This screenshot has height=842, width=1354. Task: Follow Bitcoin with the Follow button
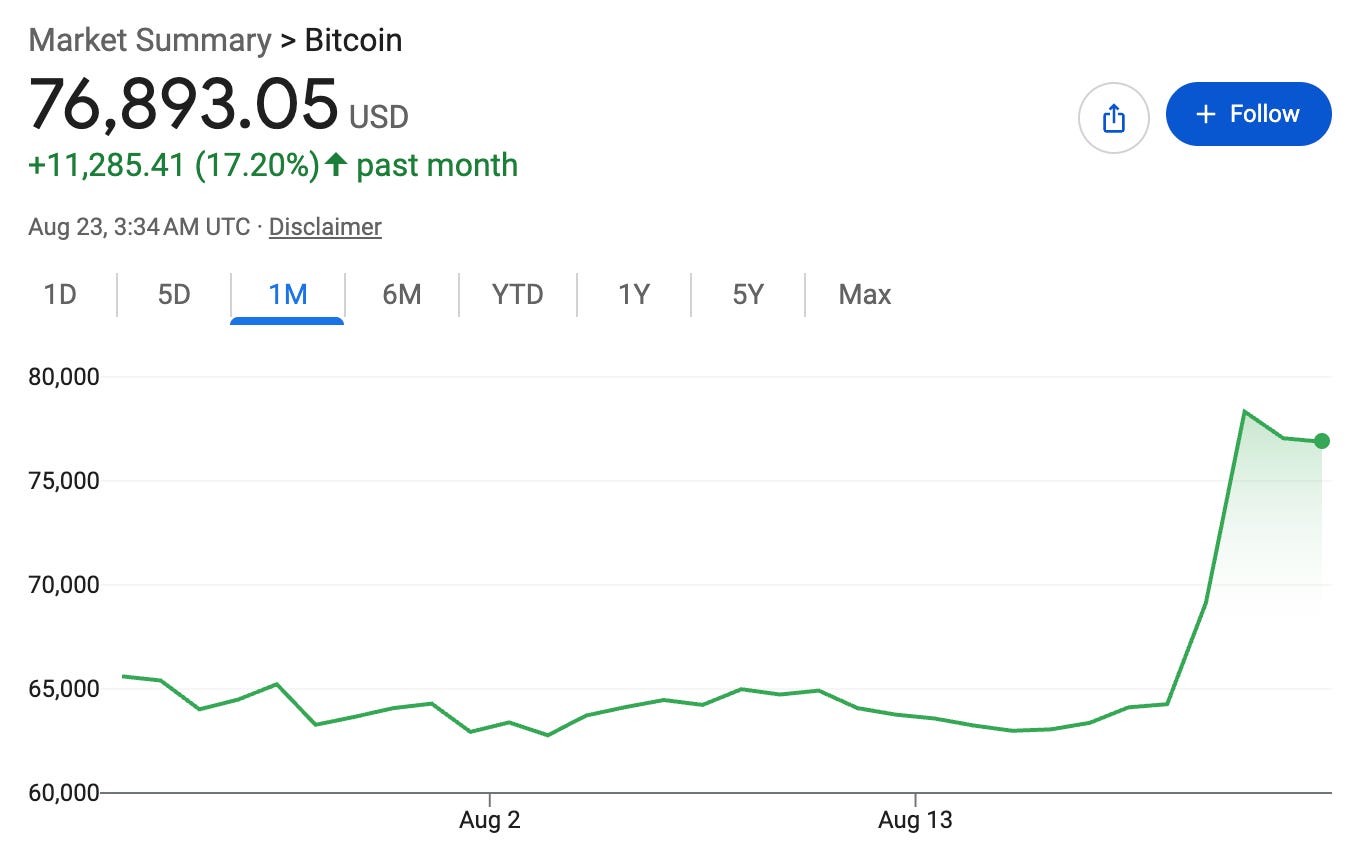[1248, 114]
